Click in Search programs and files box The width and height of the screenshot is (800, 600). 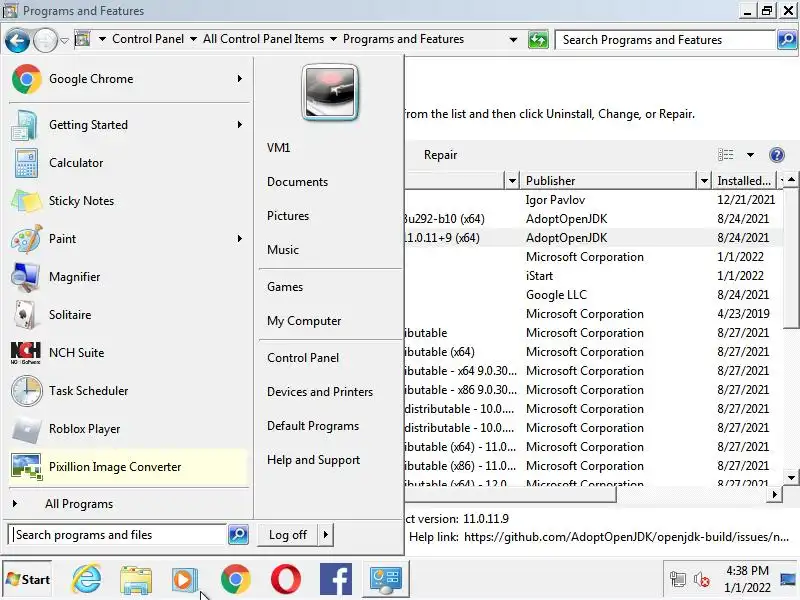[118, 535]
